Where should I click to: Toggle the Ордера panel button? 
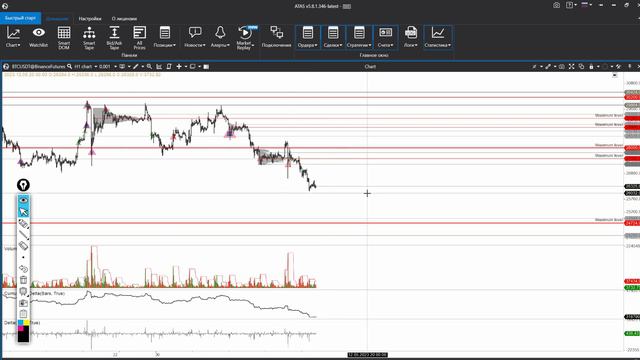[x=308, y=37]
